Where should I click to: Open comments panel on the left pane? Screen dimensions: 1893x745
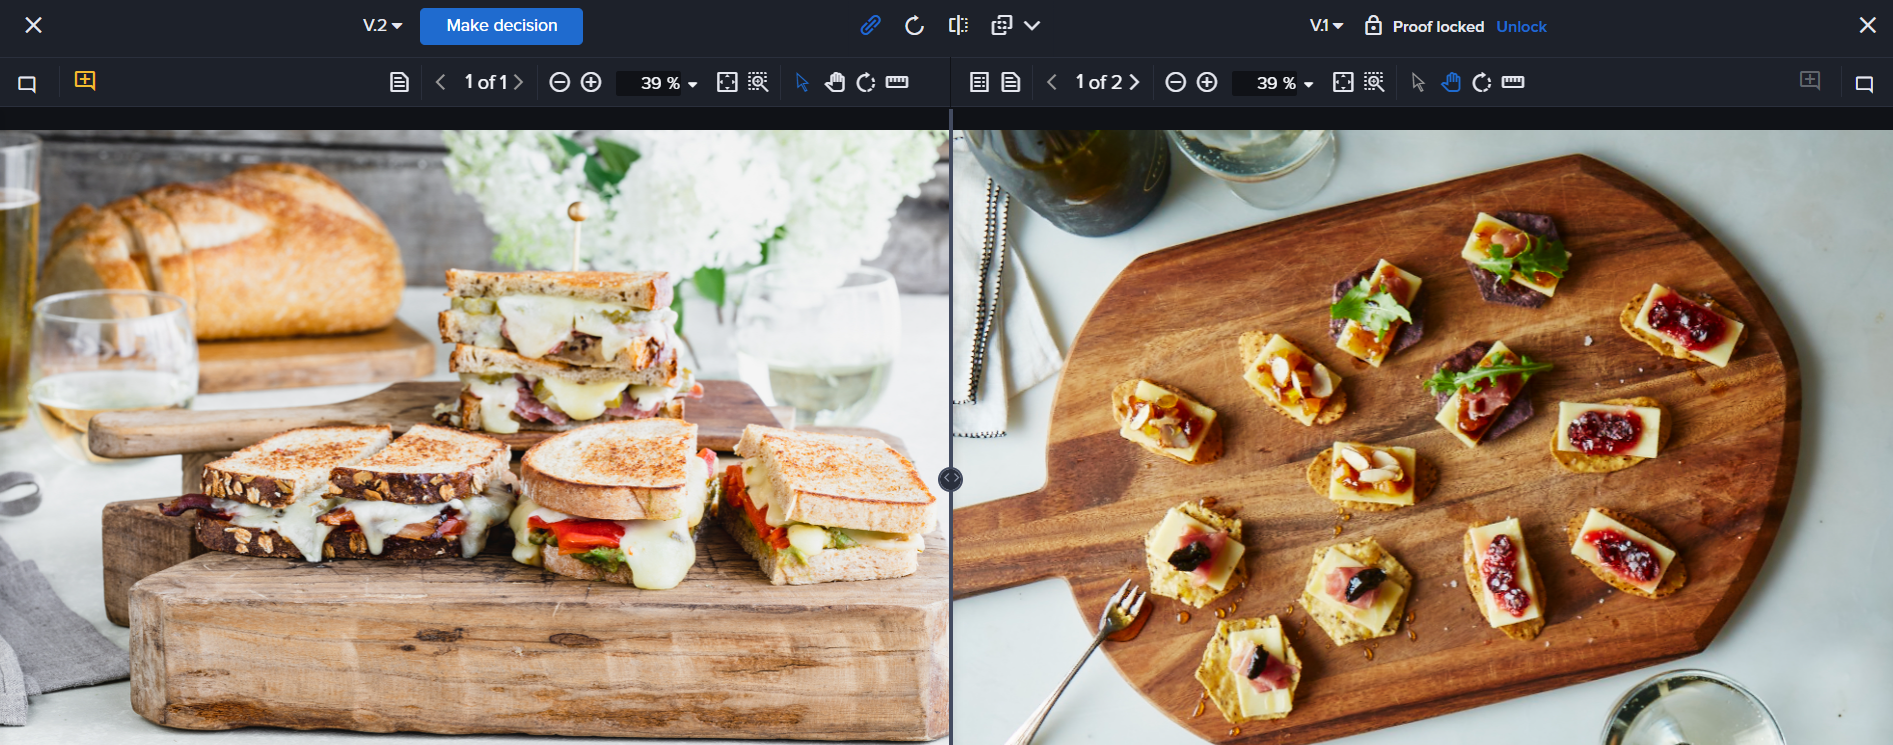[x=27, y=84]
